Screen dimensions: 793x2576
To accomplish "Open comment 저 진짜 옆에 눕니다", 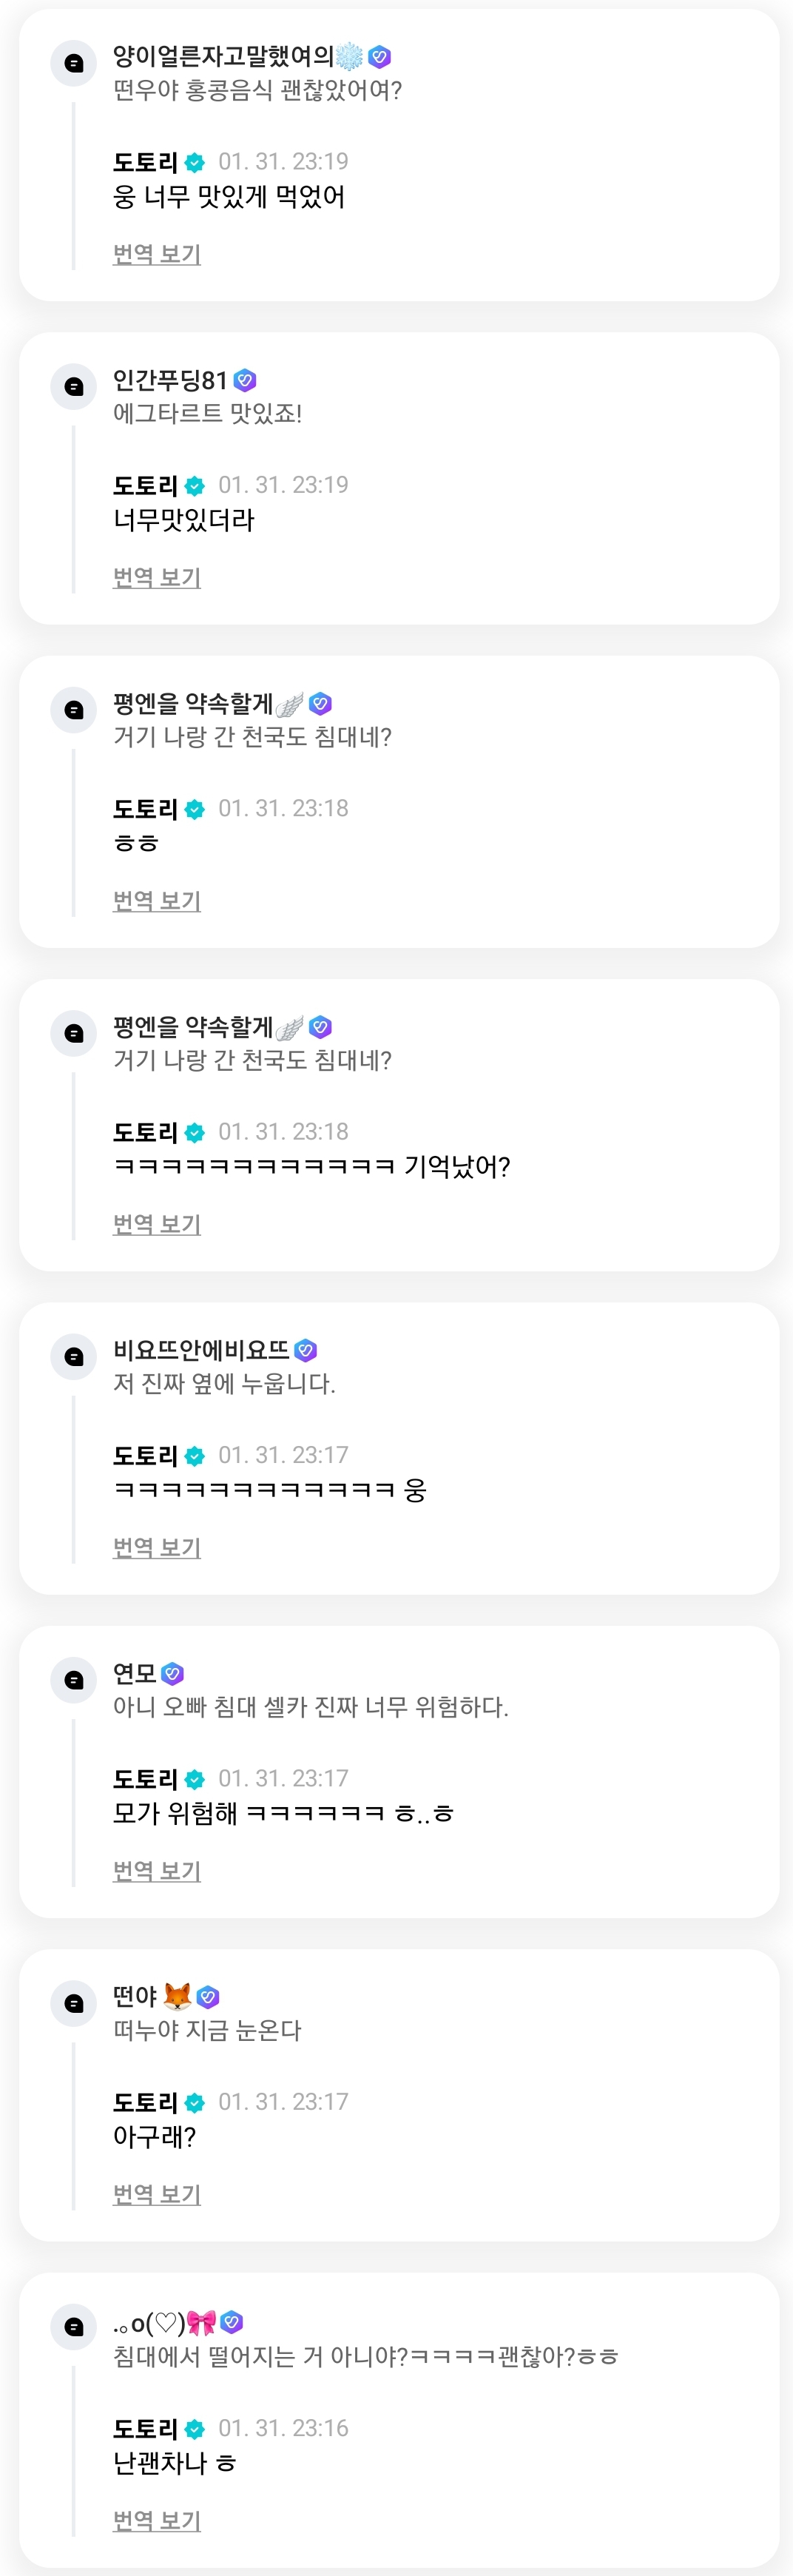I will click(x=224, y=1383).
